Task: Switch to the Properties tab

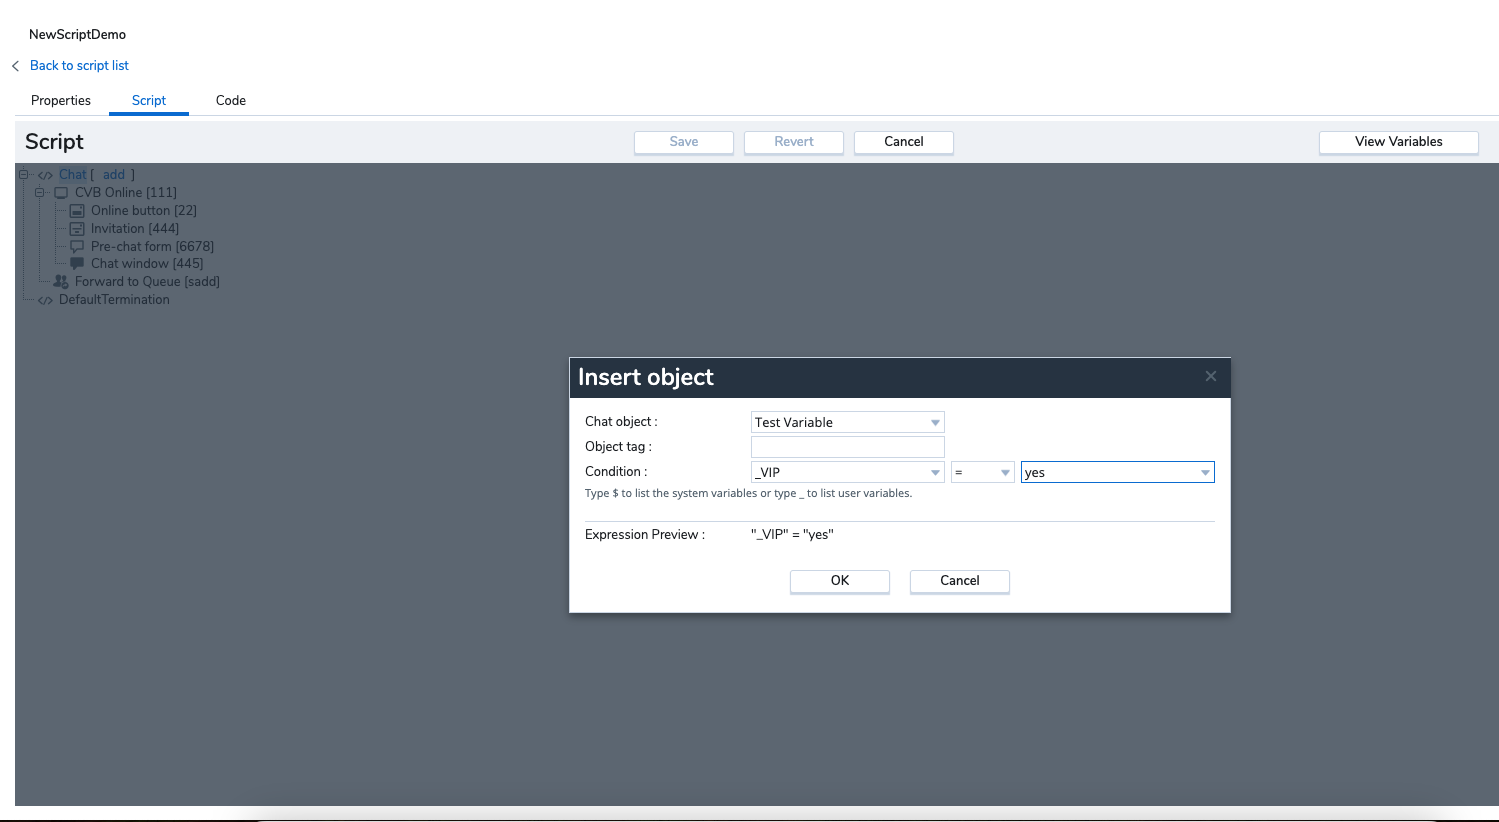Action: [61, 100]
